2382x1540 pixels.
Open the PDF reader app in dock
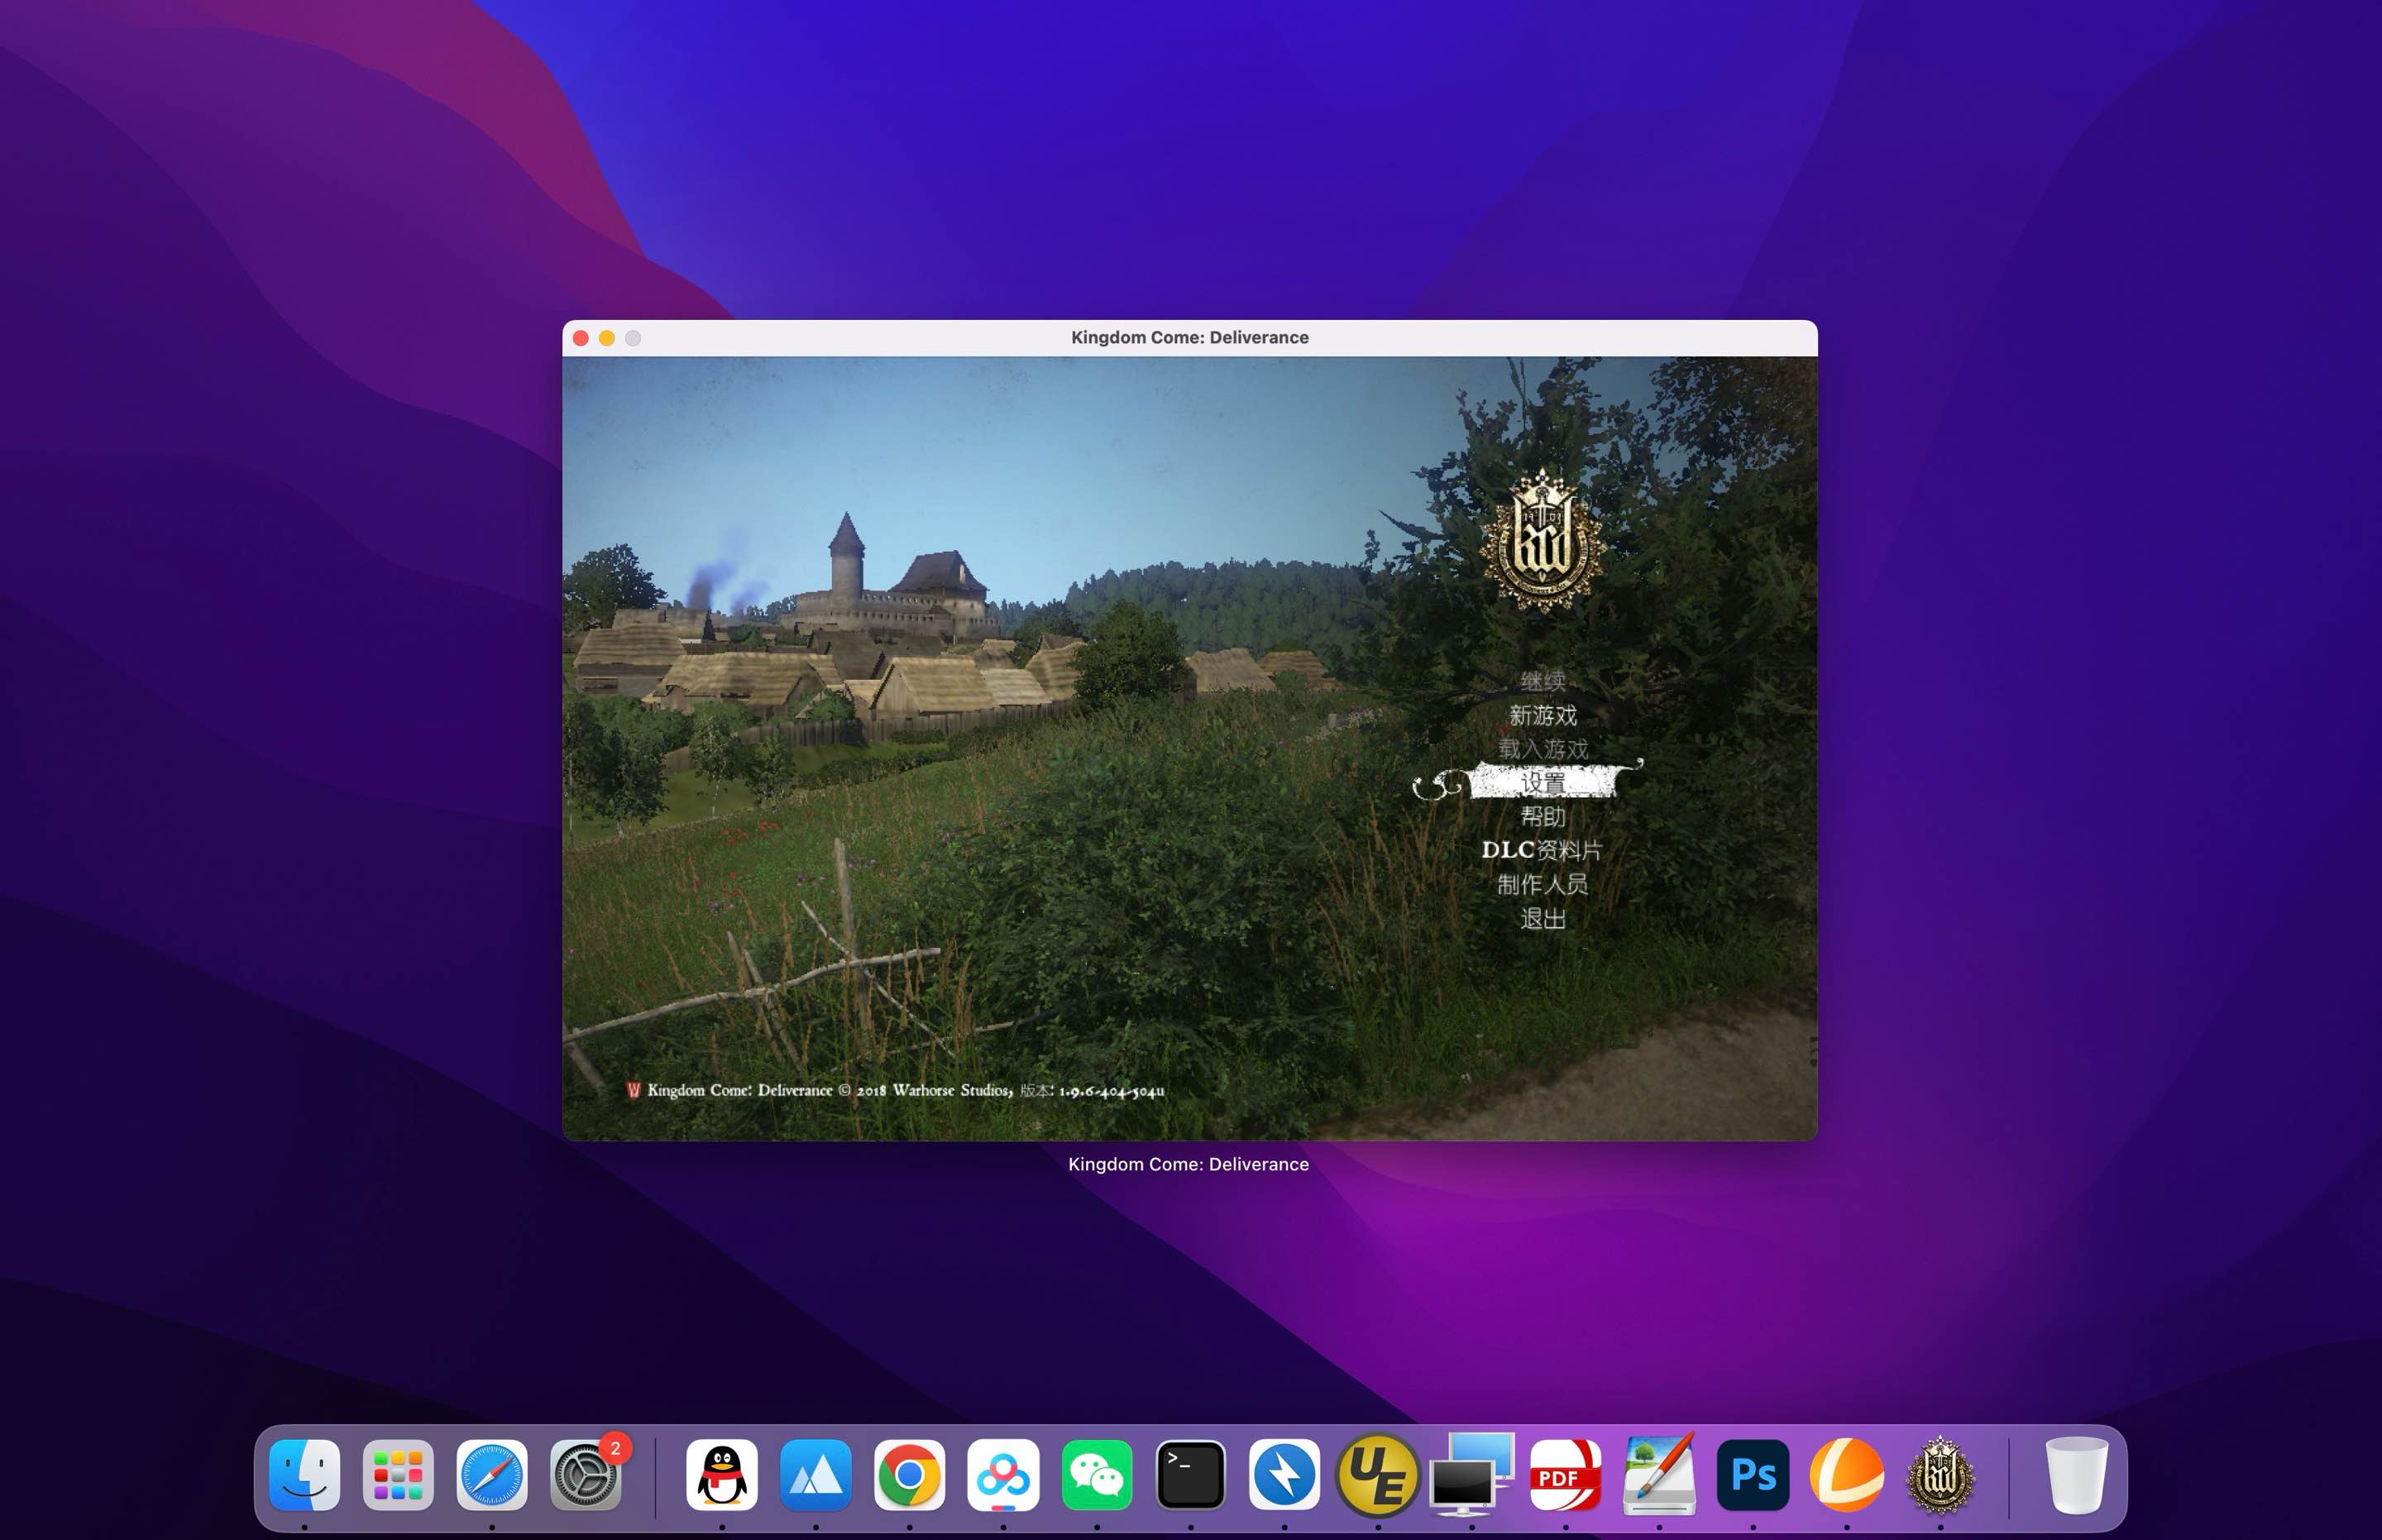pyautogui.click(x=1565, y=1474)
